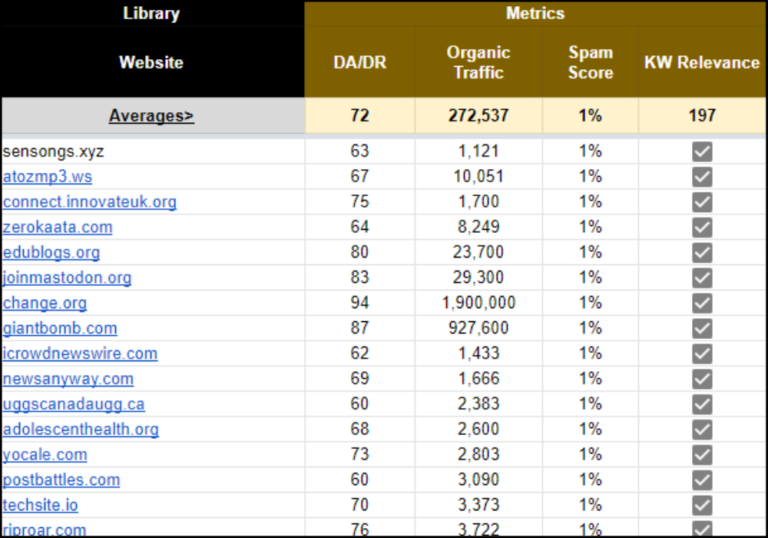This screenshot has width=768, height=538.
Task: Toggle checkbox in the giantbomb.com row
Action: coord(702,328)
